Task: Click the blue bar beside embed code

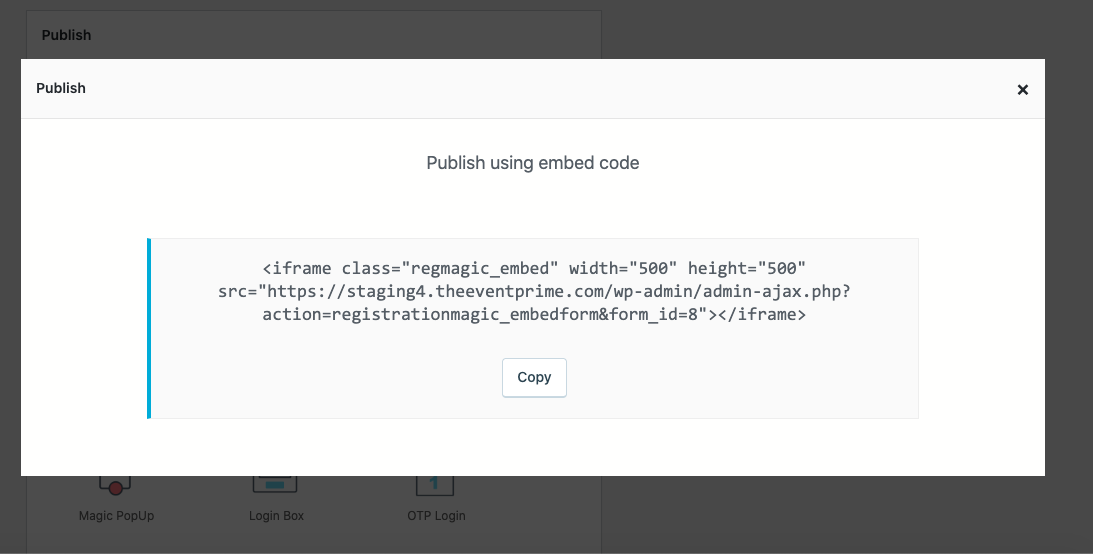Action: (x=149, y=328)
